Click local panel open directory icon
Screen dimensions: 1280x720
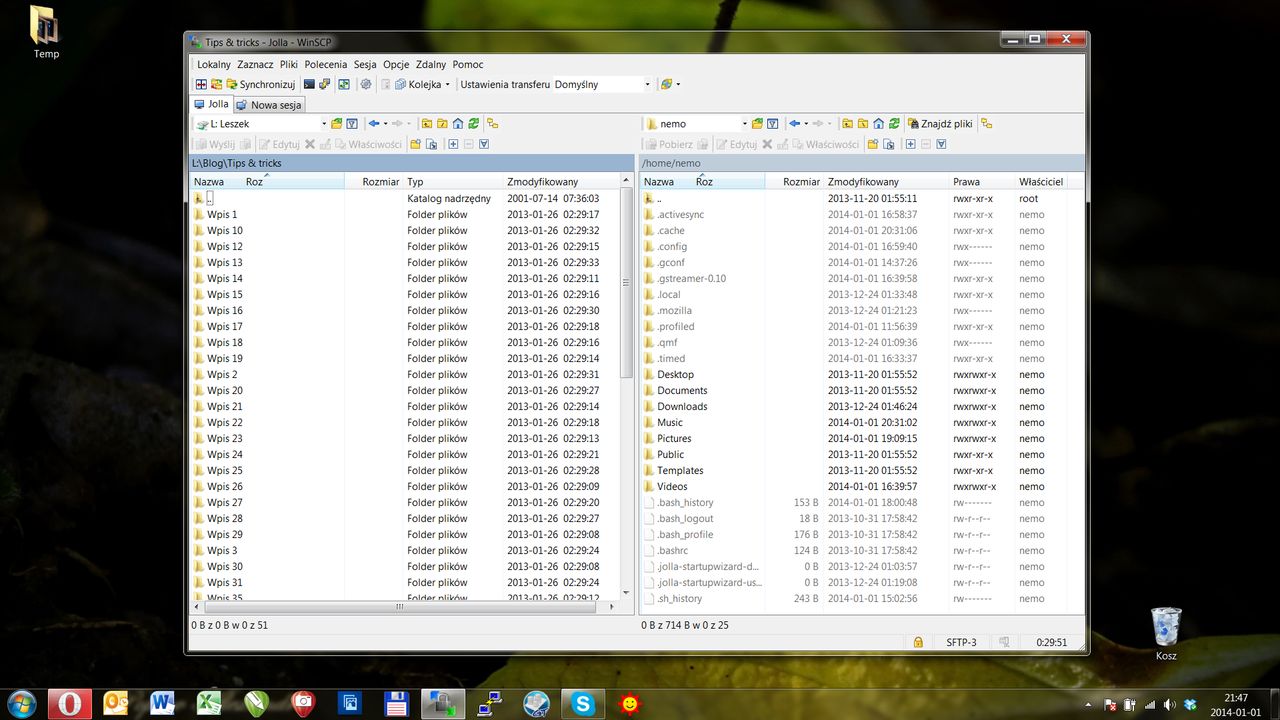coord(336,124)
